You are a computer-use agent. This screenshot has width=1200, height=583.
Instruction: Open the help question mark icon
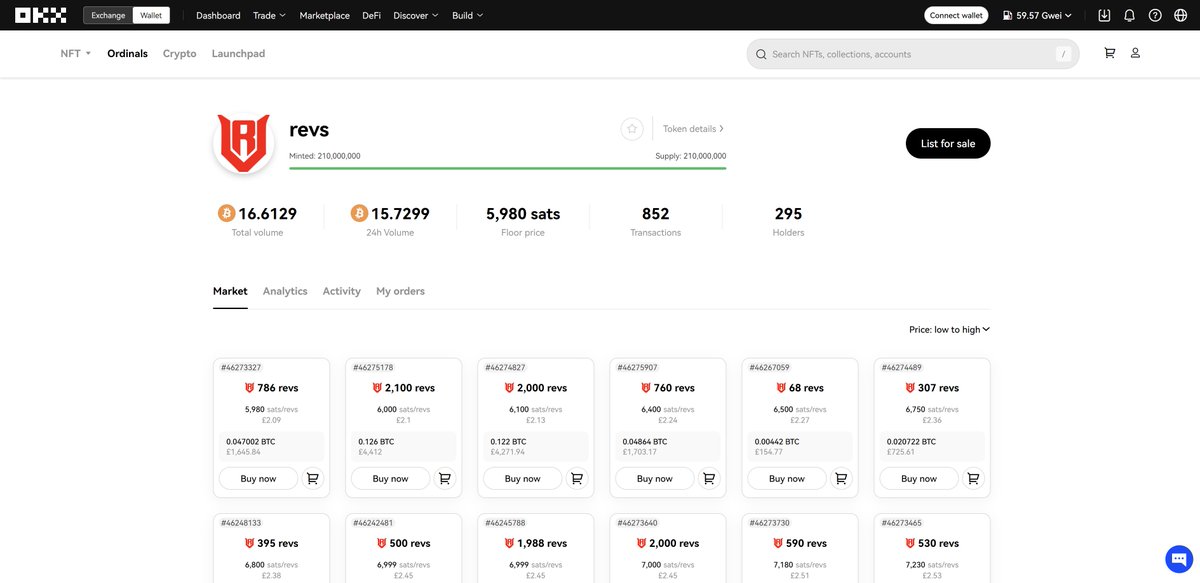1155,15
